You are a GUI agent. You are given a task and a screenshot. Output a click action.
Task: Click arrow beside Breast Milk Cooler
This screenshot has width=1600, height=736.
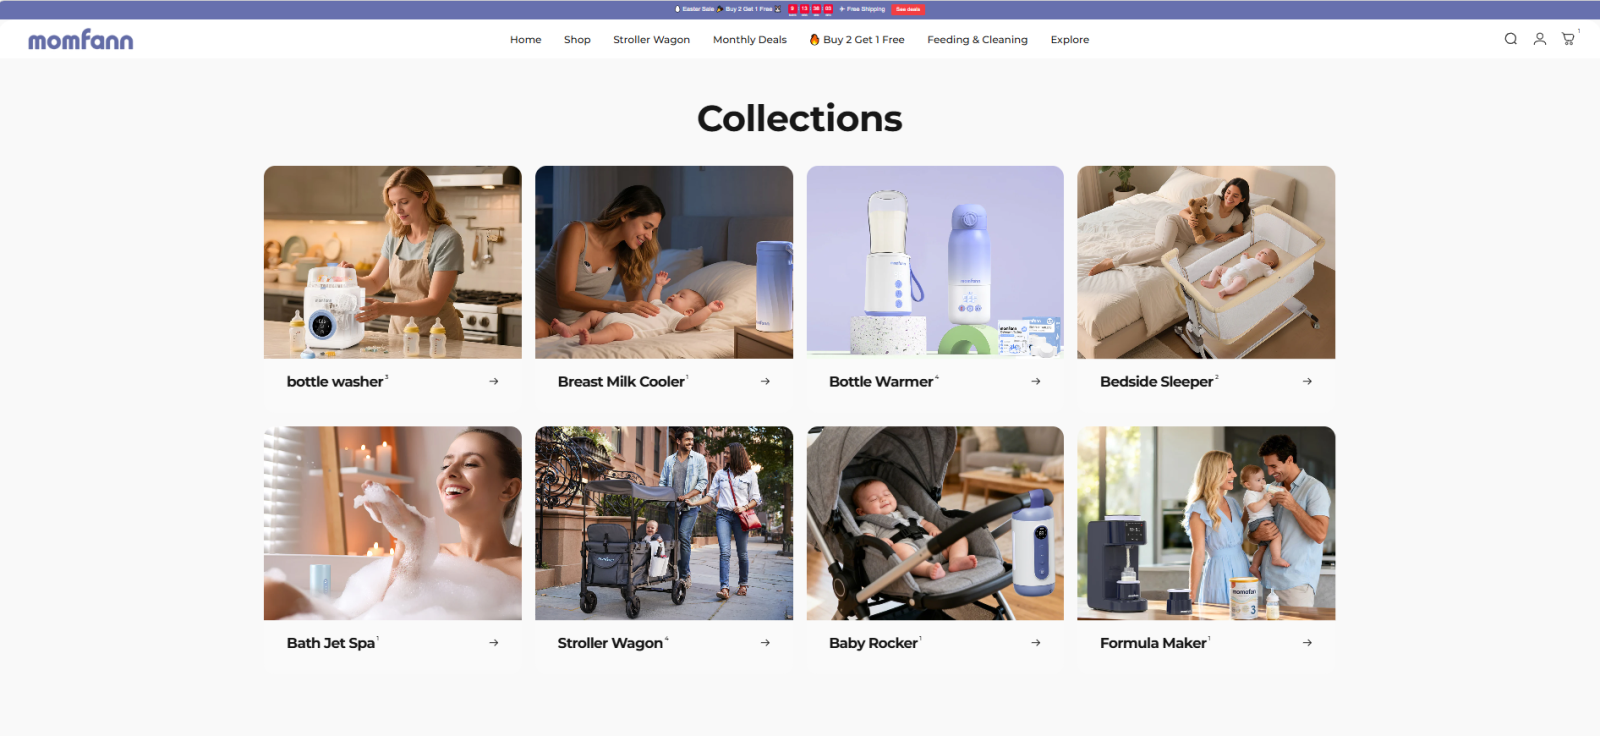(765, 381)
